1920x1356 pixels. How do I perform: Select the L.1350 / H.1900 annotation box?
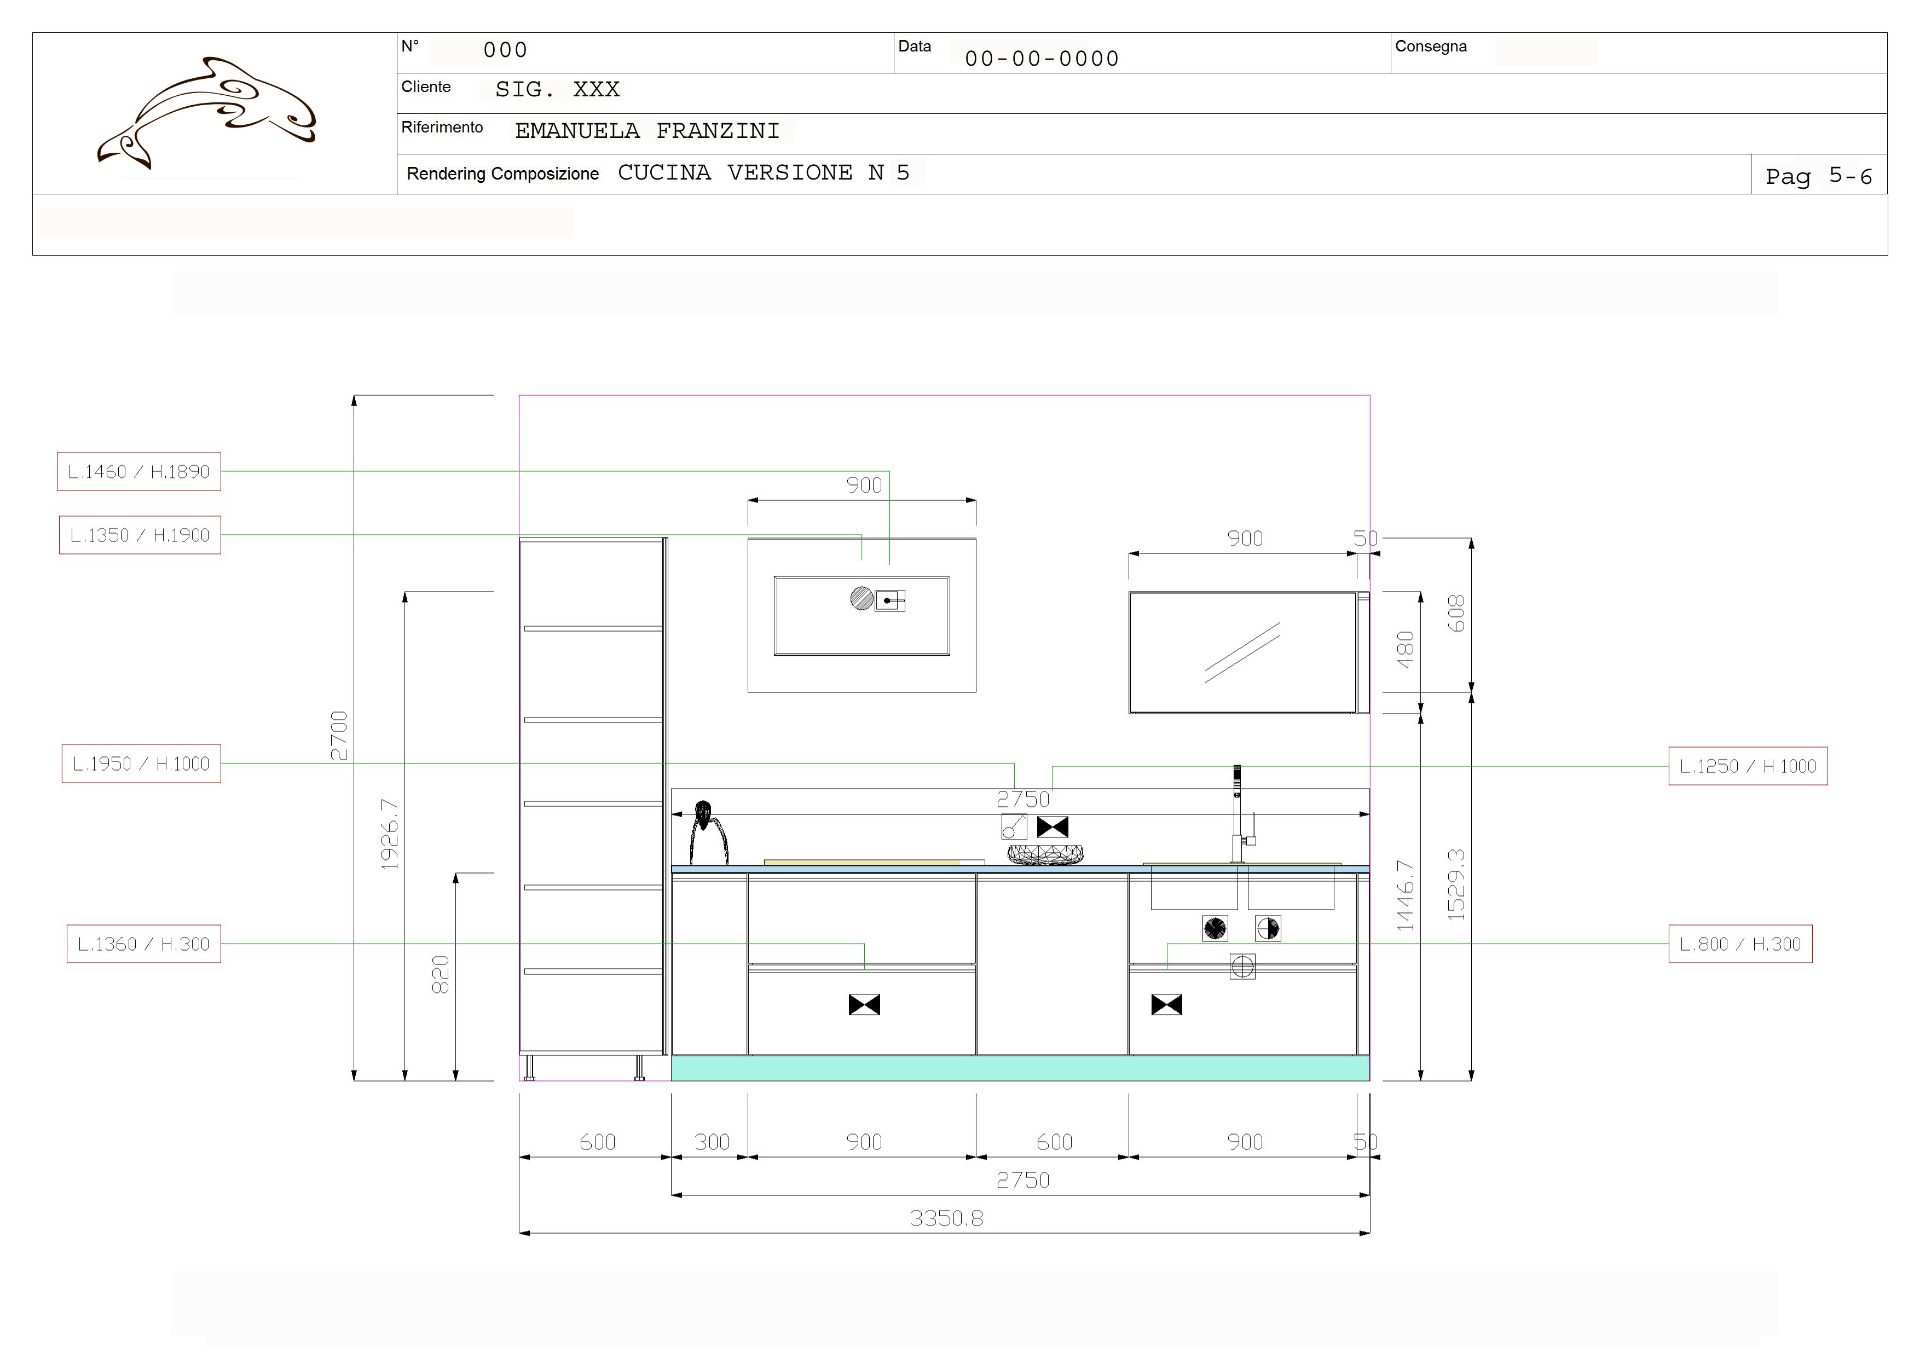(x=140, y=535)
